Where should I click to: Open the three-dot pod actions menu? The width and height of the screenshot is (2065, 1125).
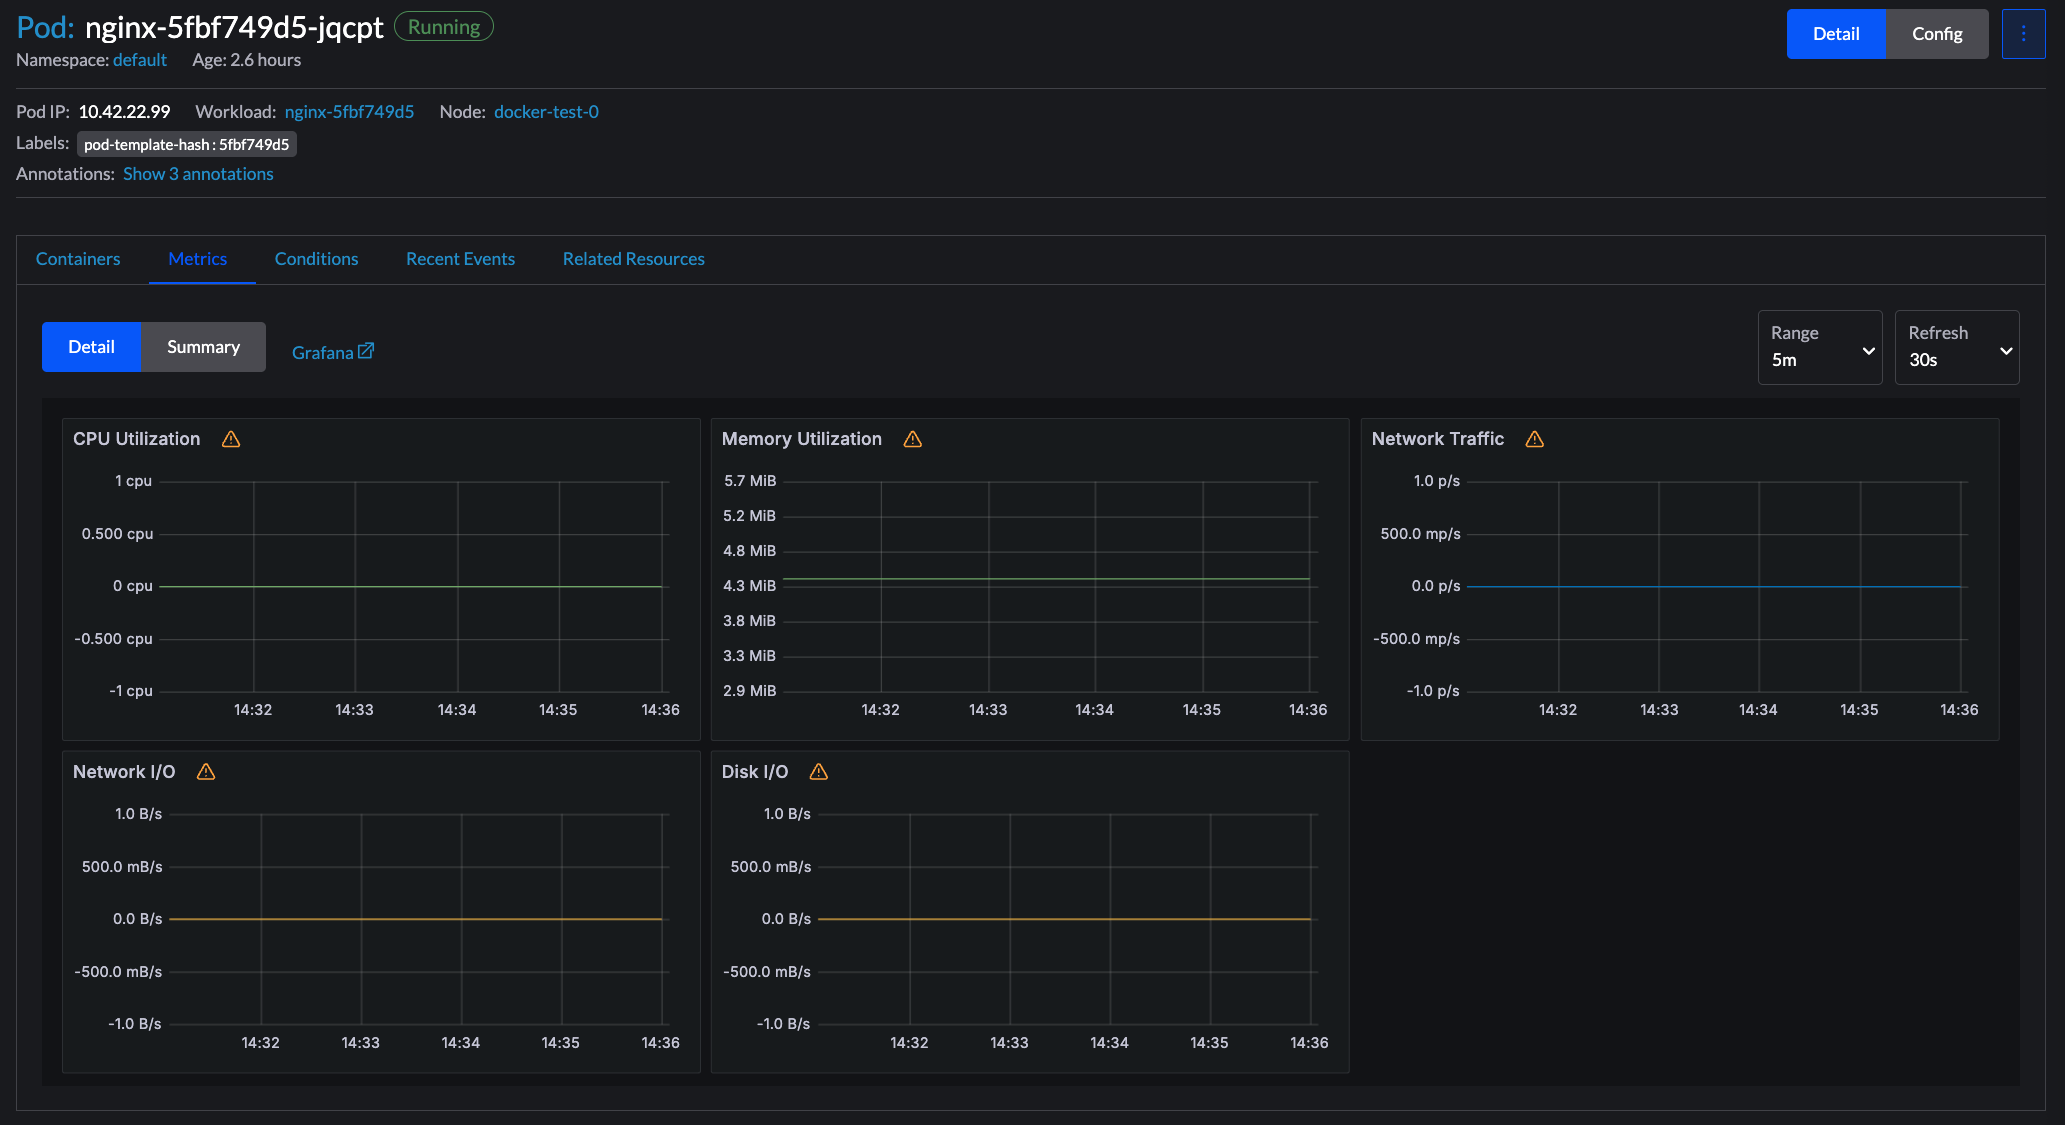click(x=2023, y=34)
